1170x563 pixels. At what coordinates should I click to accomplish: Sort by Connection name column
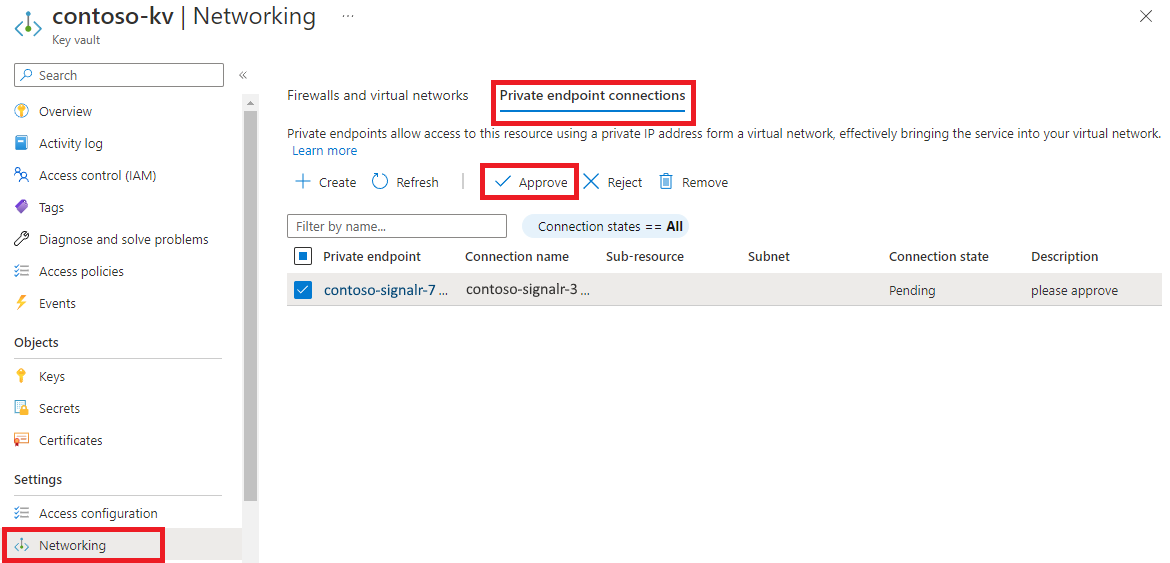pyautogui.click(x=516, y=257)
